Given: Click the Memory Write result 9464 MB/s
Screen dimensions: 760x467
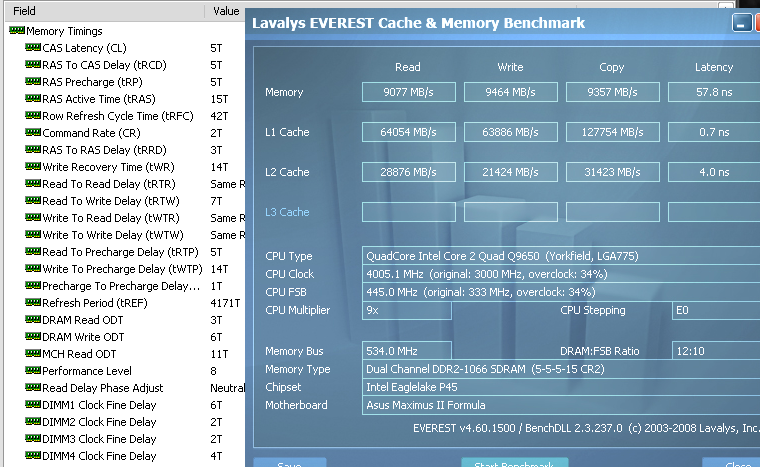Looking at the screenshot, I should [x=510, y=92].
